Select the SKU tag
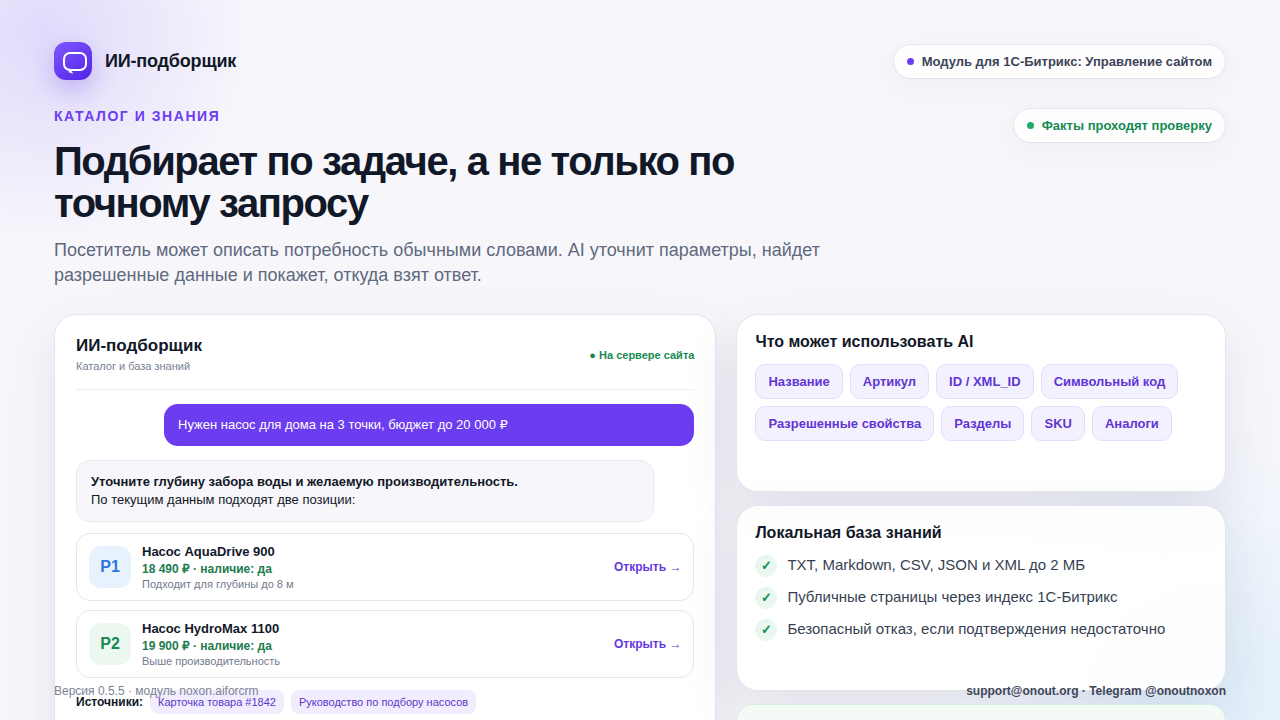 click(x=1058, y=424)
